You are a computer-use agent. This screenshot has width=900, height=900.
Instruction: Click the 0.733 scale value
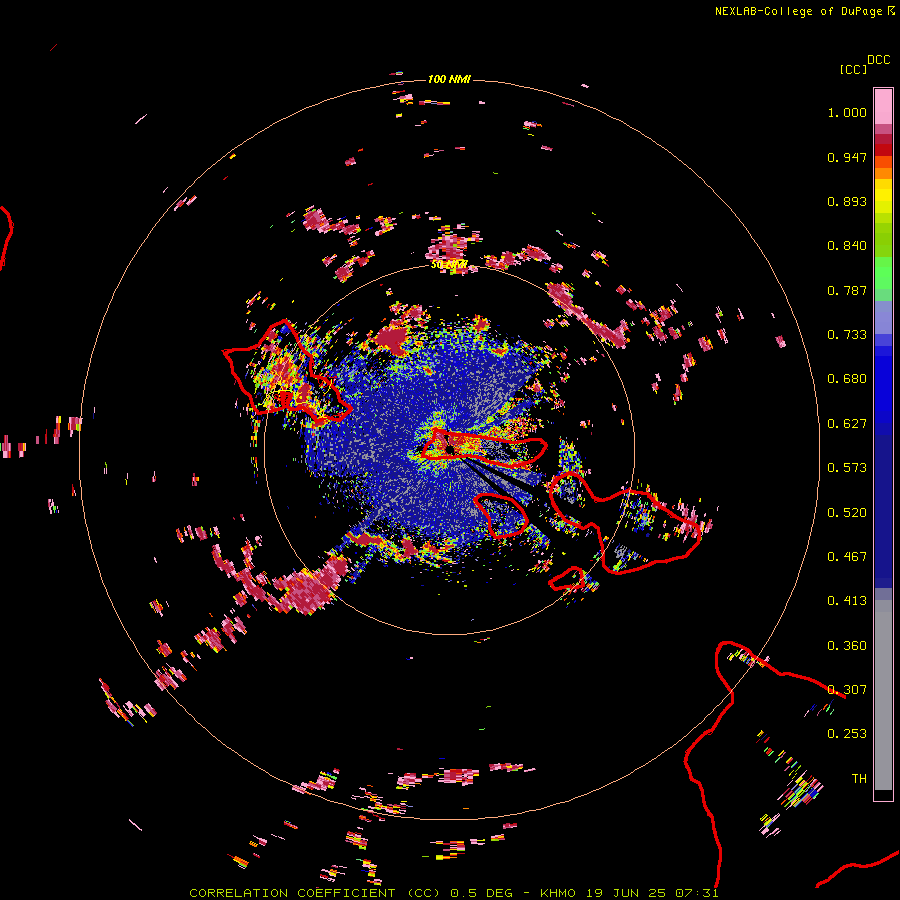point(847,335)
